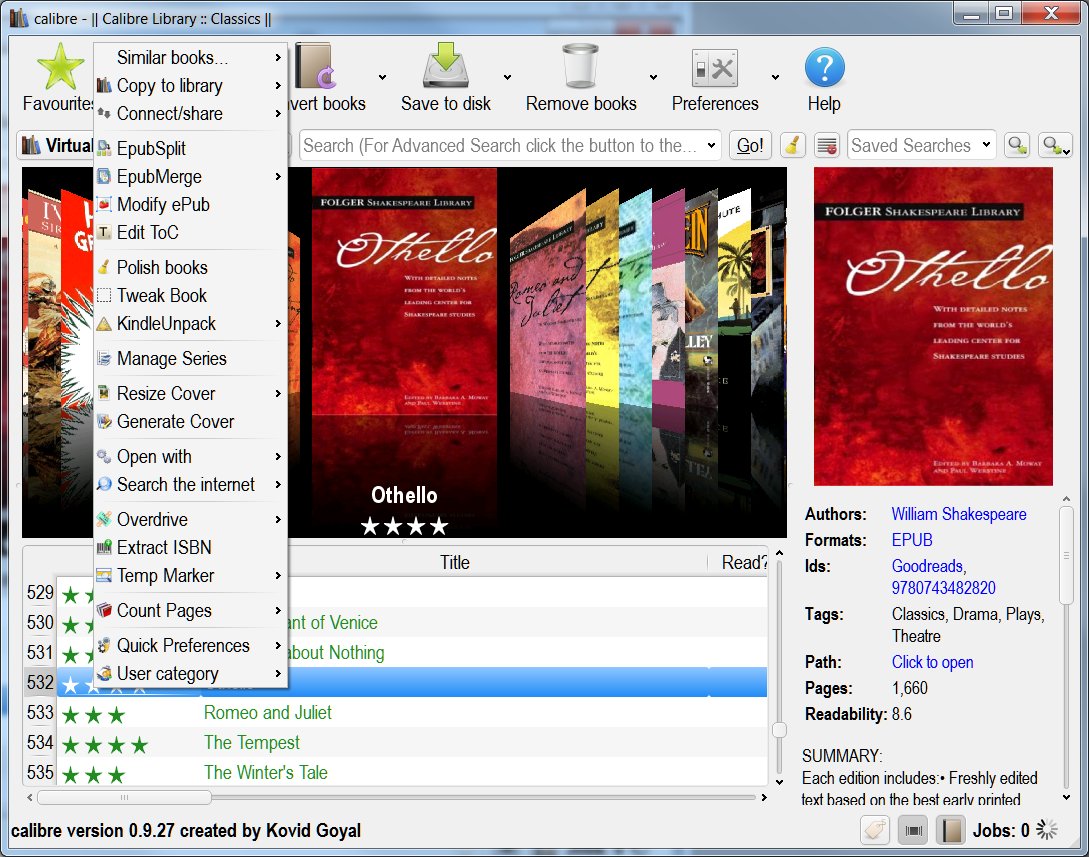Image resolution: width=1089 pixels, height=857 pixels.
Task: Toggle the Book Details button in the status bar
Action: pos(951,830)
